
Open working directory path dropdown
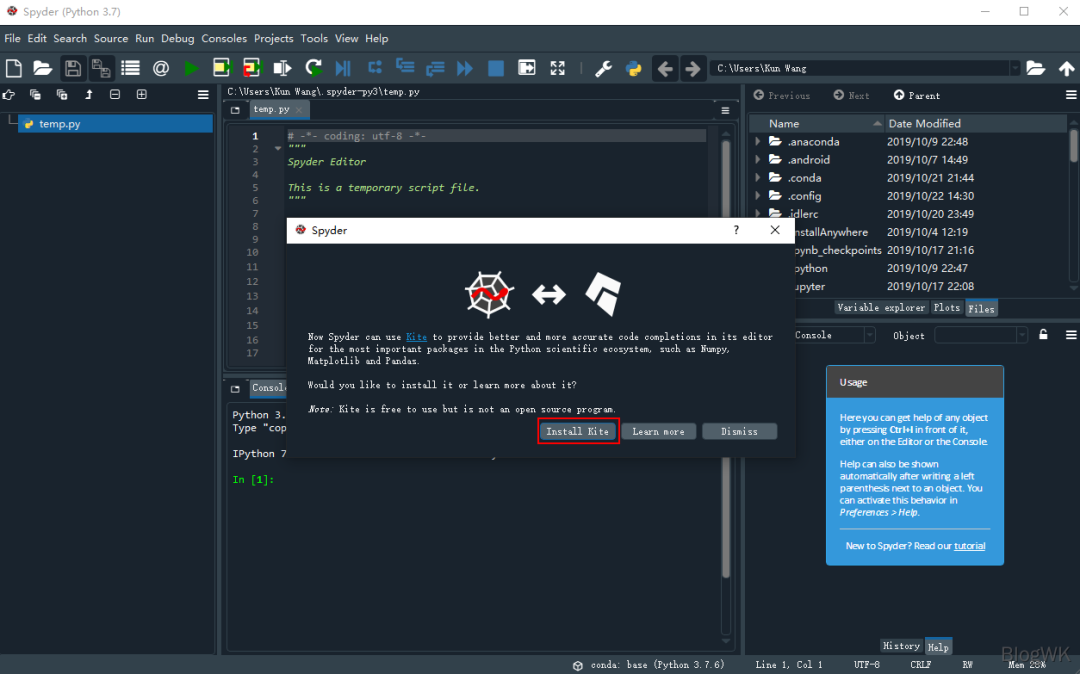tap(1015, 68)
